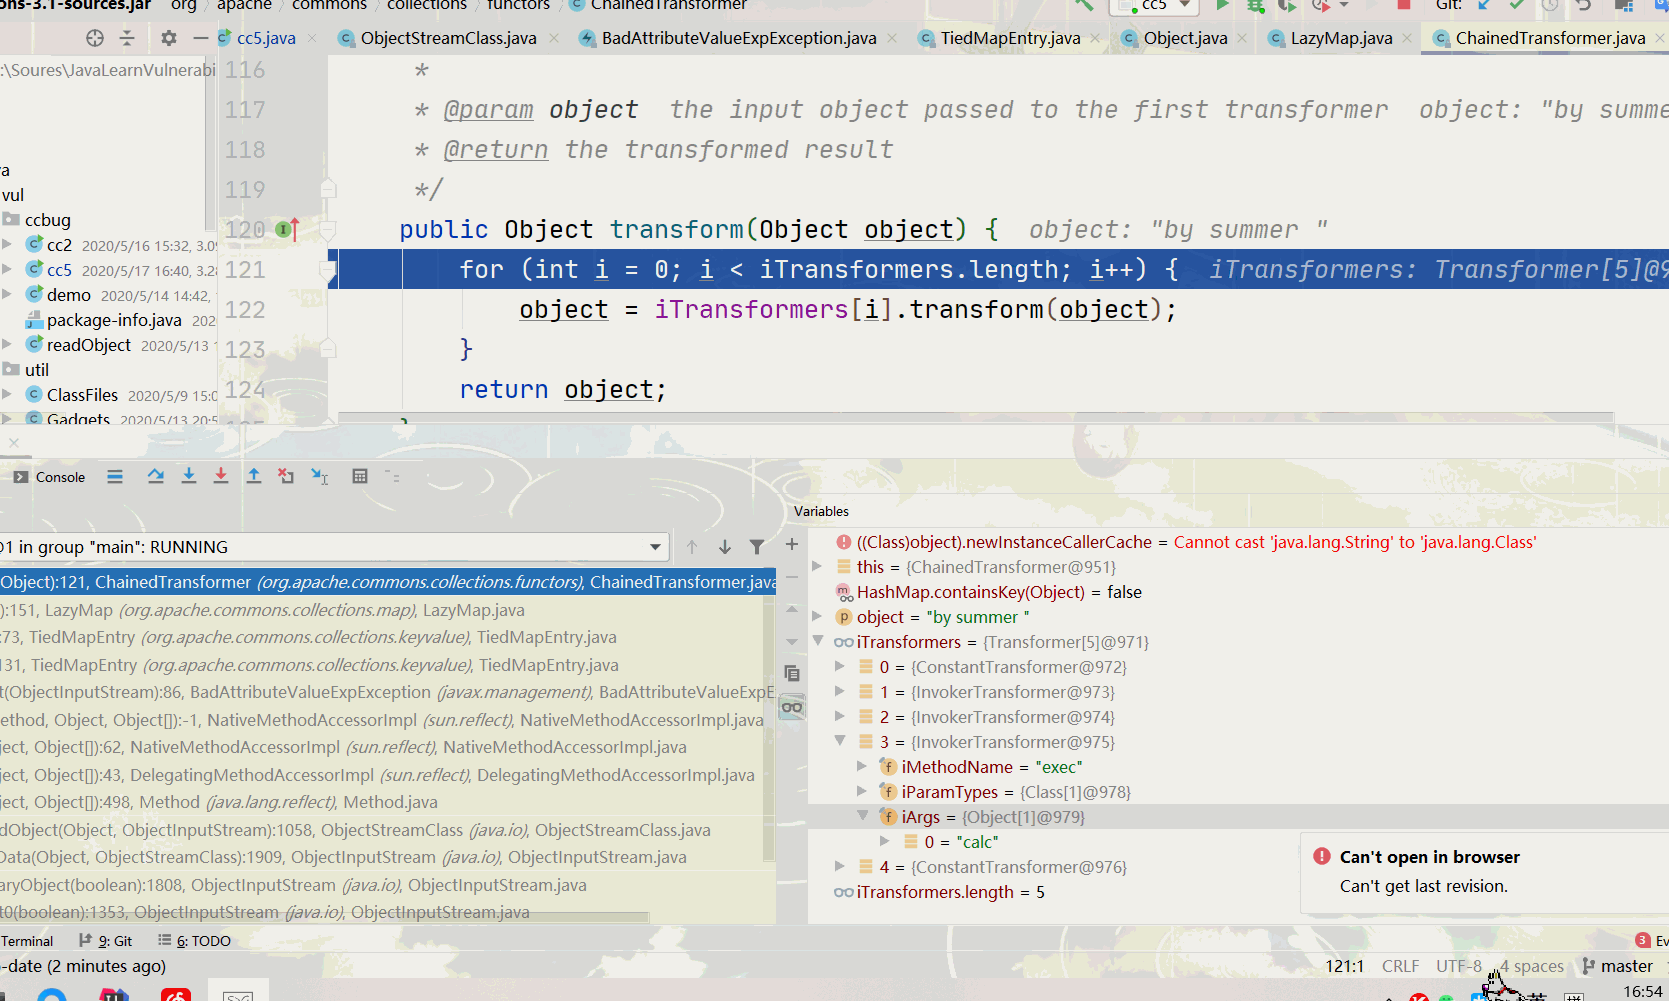Click the Run with Coverage icon
This screenshot has height=1001, width=1669.
click(1288, 5)
